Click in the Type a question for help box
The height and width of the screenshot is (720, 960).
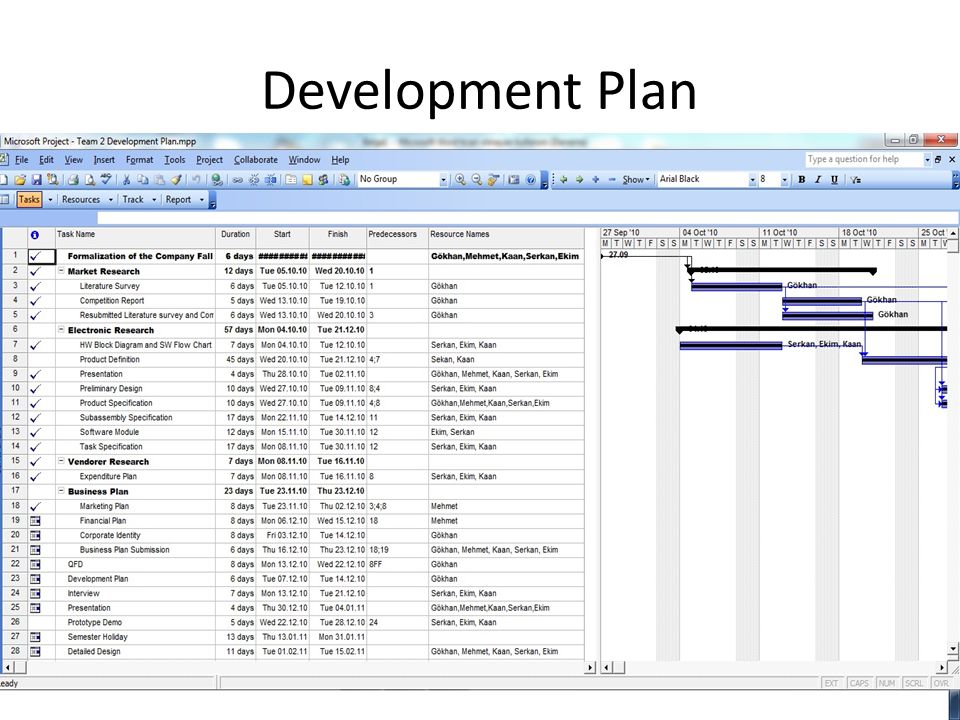pos(863,159)
